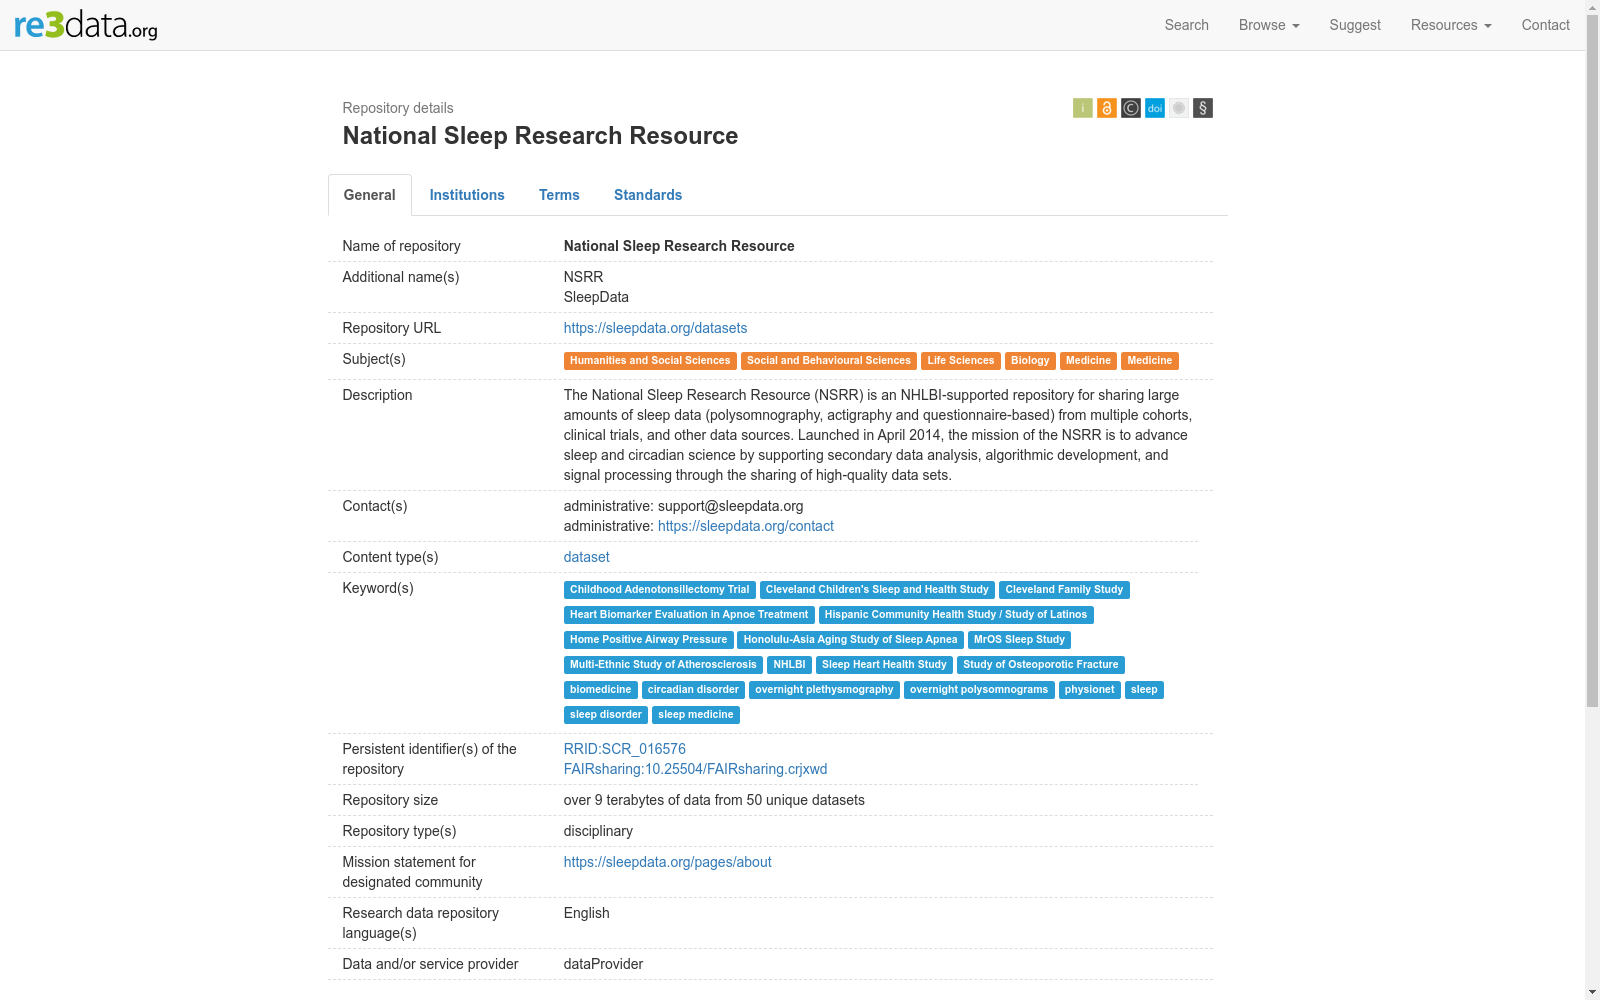This screenshot has height=1000, width=1600.
Task: Expand the Resources dropdown menu
Action: click(1451, 25)
